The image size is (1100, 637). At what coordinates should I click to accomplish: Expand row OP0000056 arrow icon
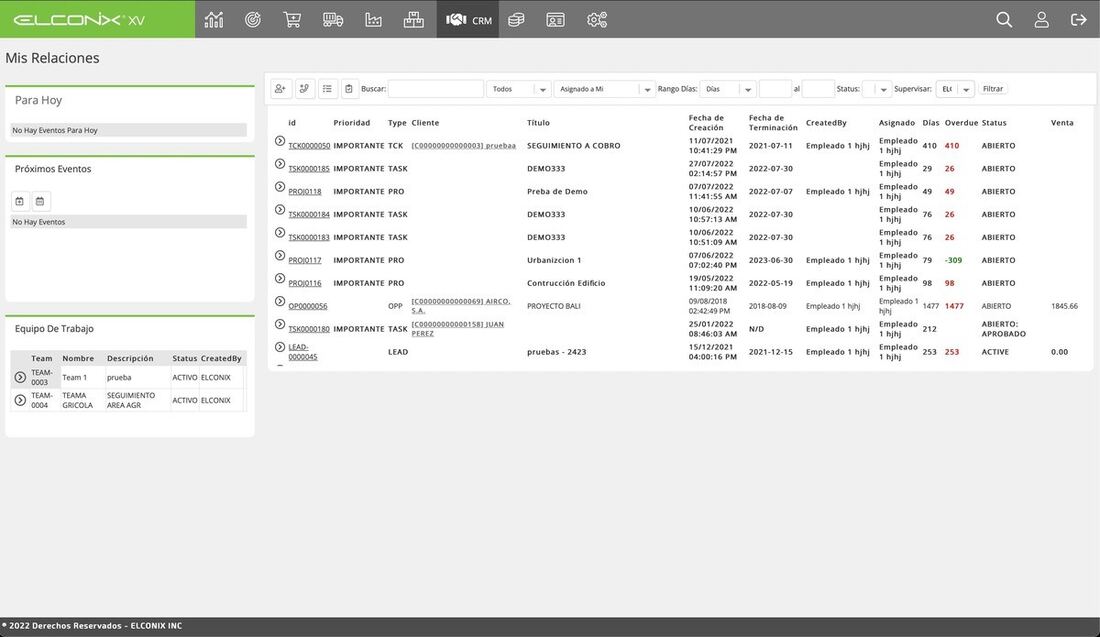tap(280, 301)
